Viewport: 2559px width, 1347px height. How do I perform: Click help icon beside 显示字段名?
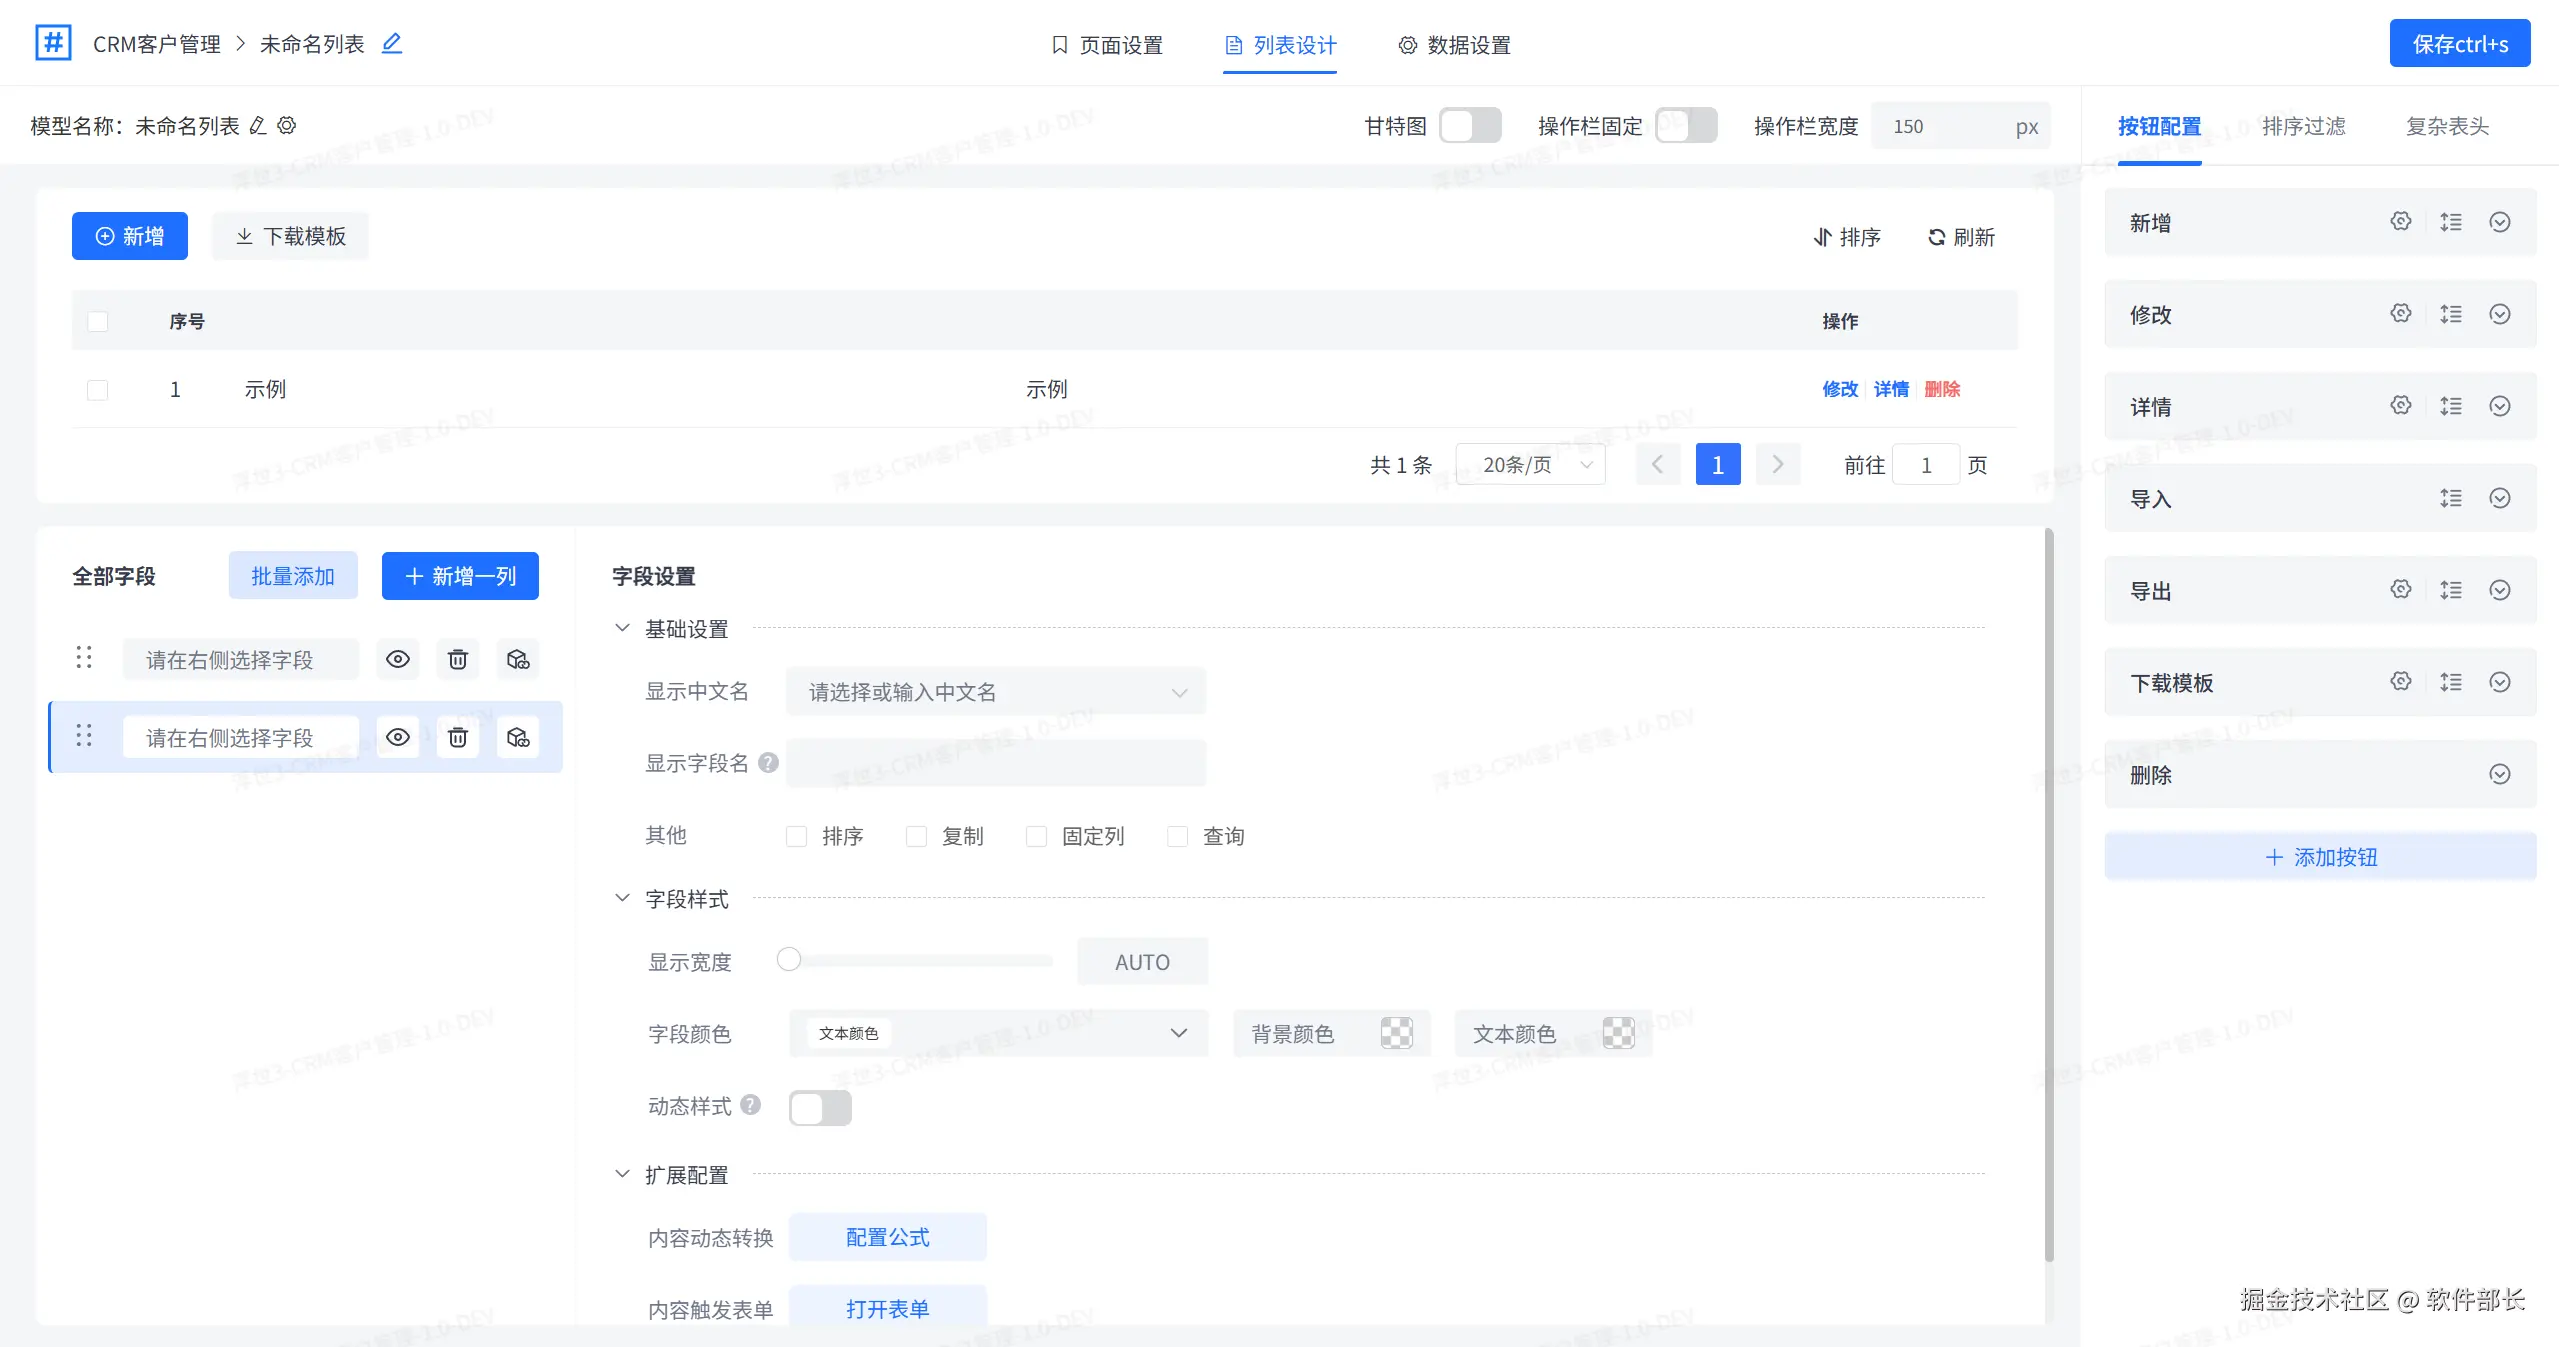[768, 763]
